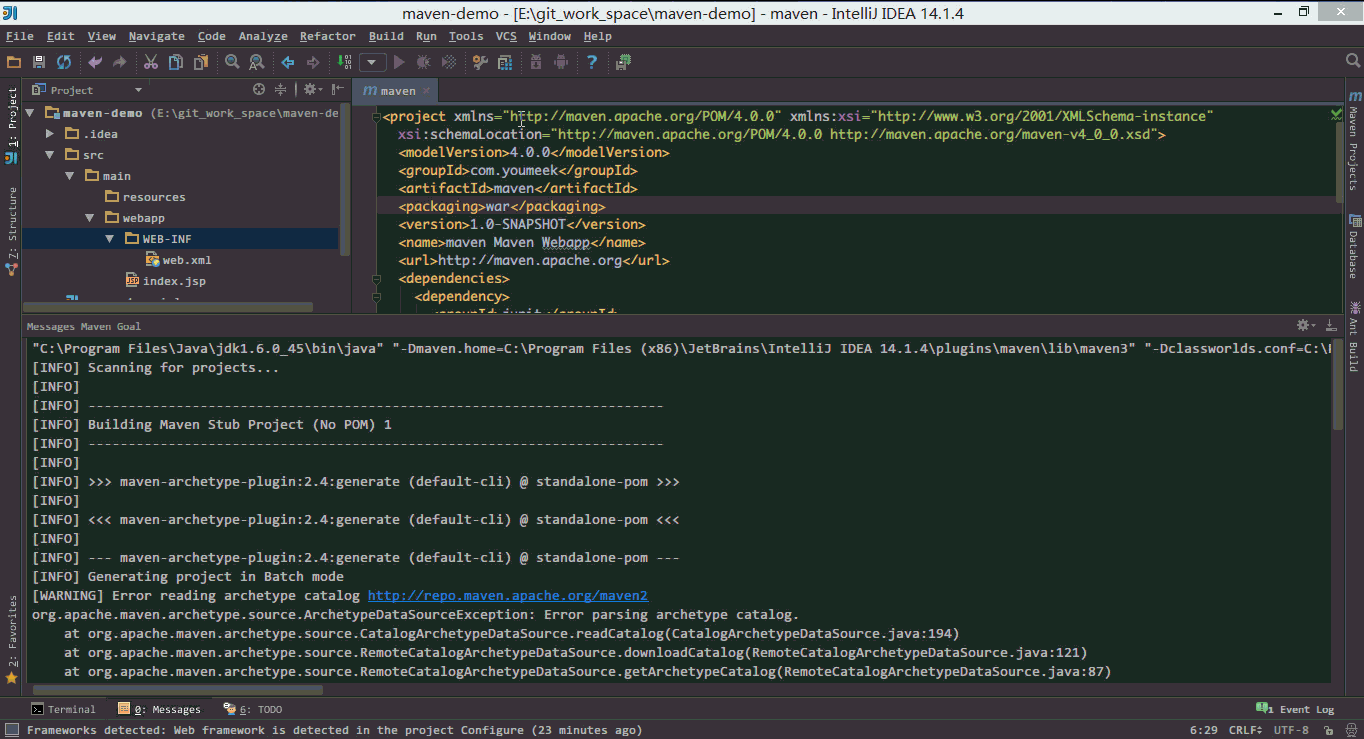Open the repo.maven.apache.org/maven2 link

(507, 595)
